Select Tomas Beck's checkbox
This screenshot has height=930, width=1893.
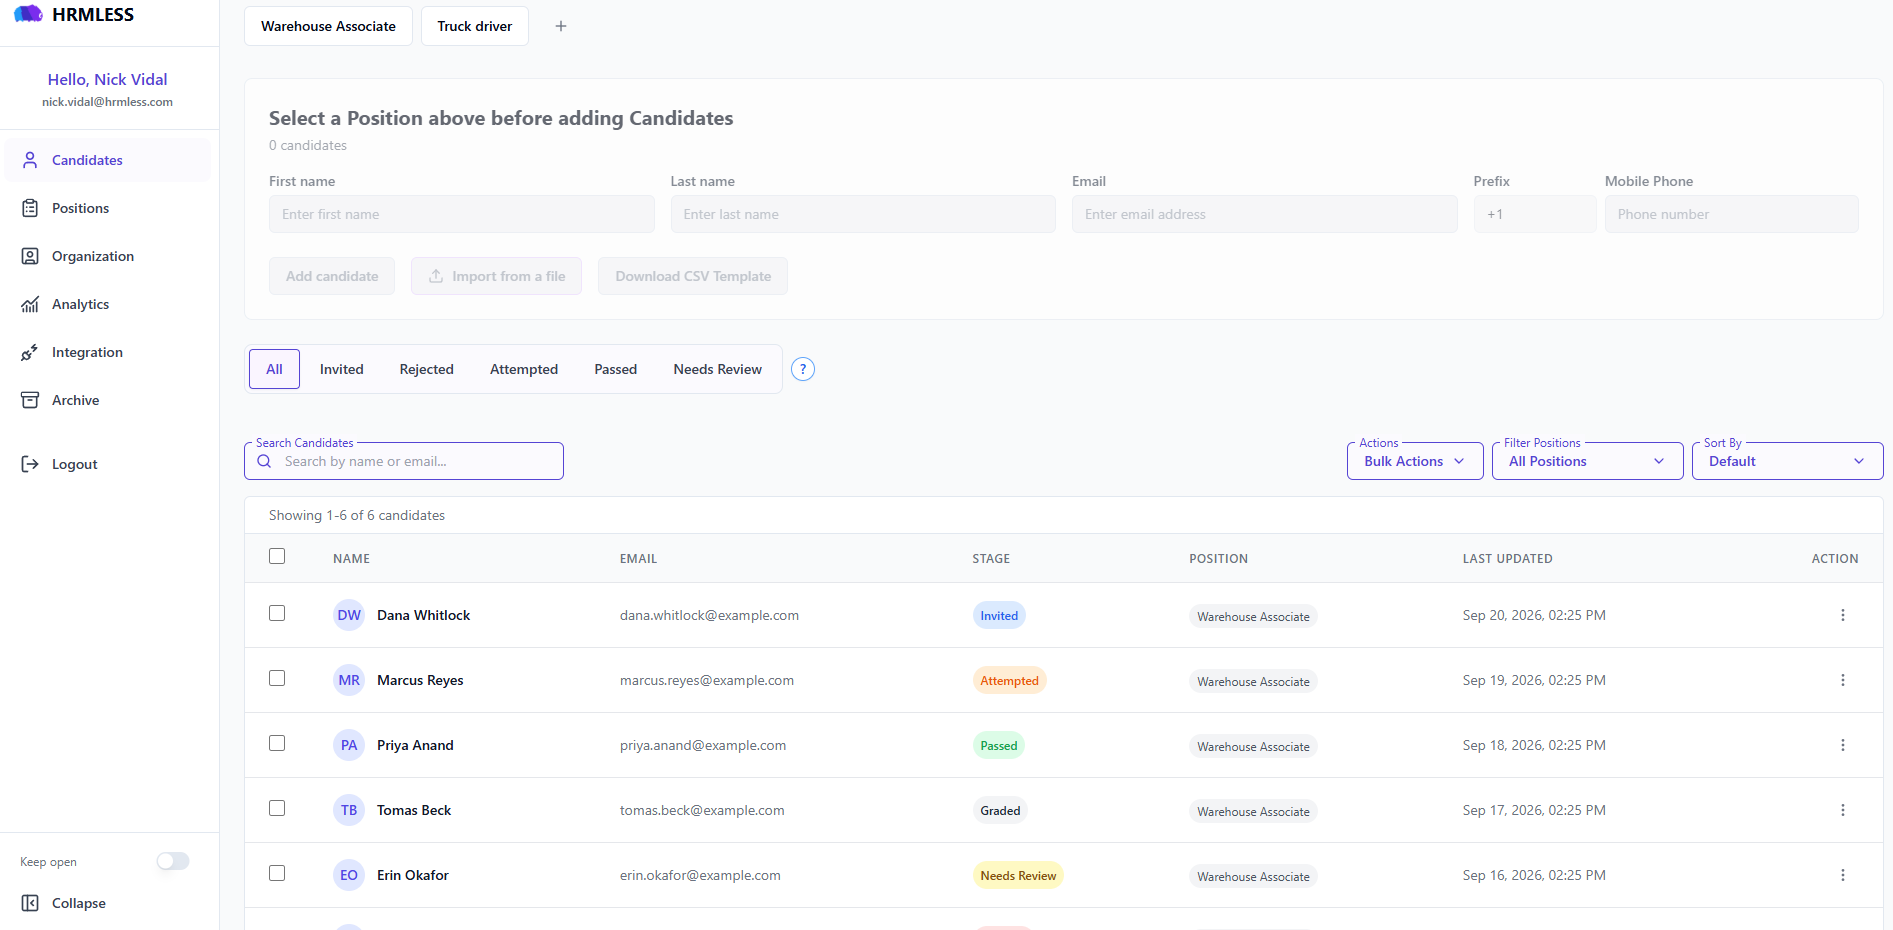(277, 808)
